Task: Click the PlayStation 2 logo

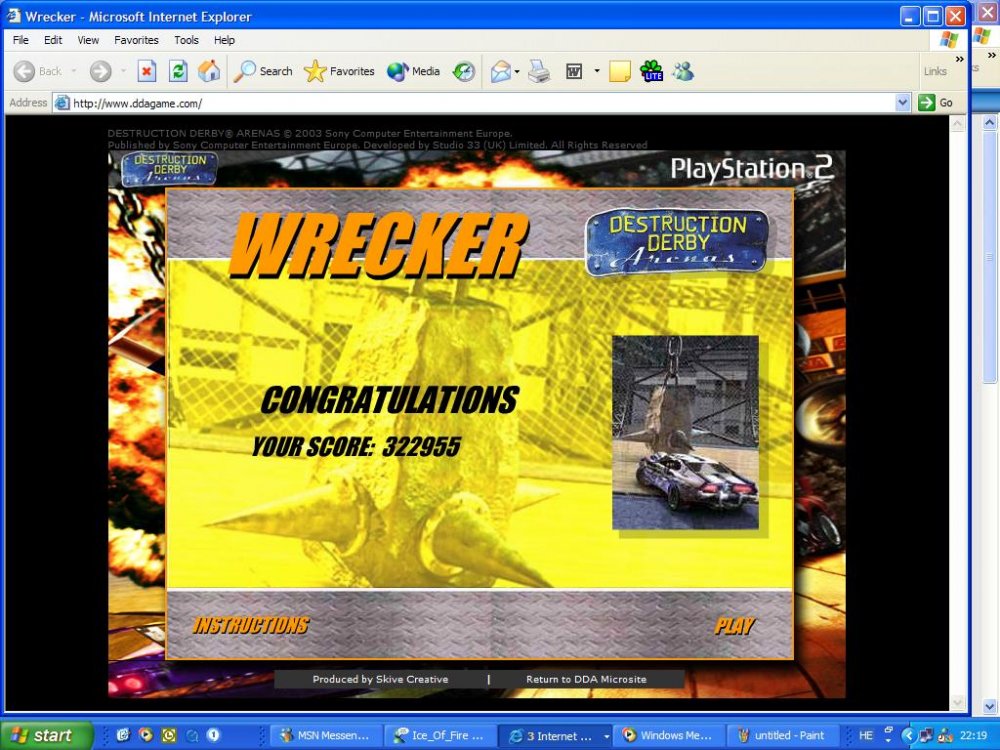Action: [x=752, y=169]
